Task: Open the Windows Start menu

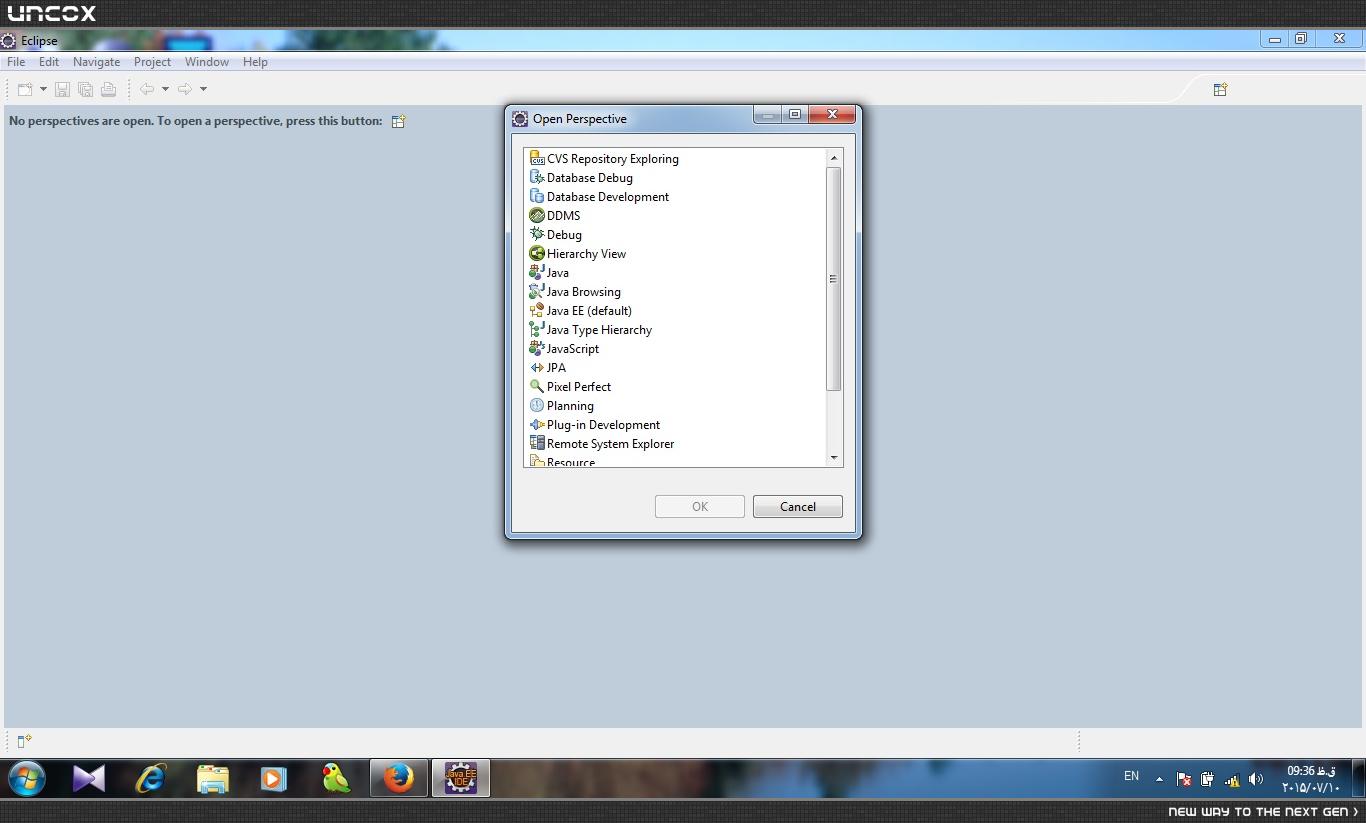Action: [27, 778]
